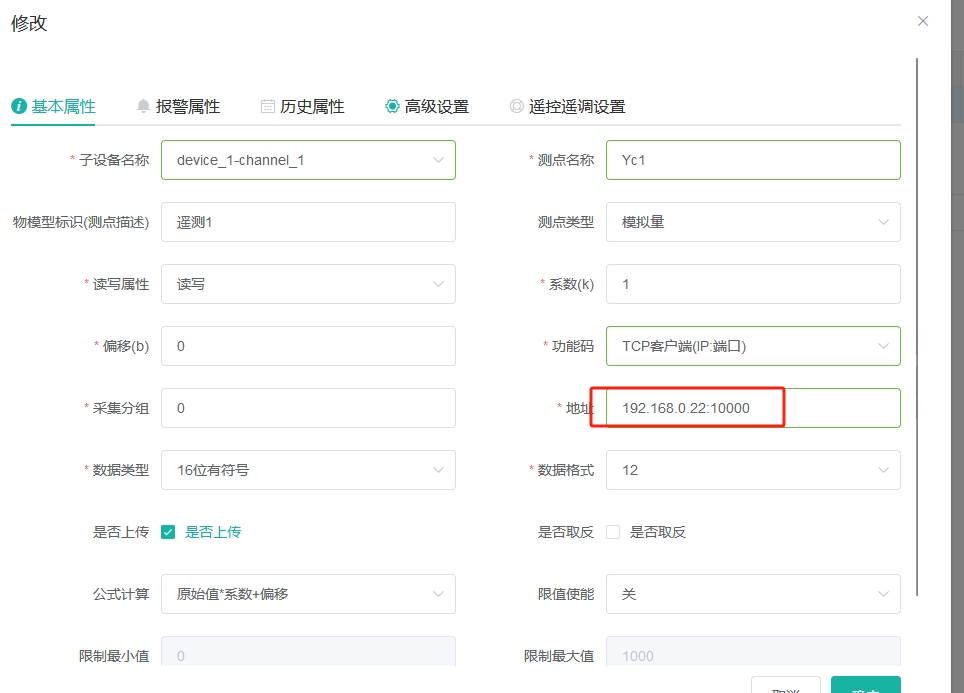964x693 pixels.
Task: Close the 修改 dialog with X icon
Action: 923,21
